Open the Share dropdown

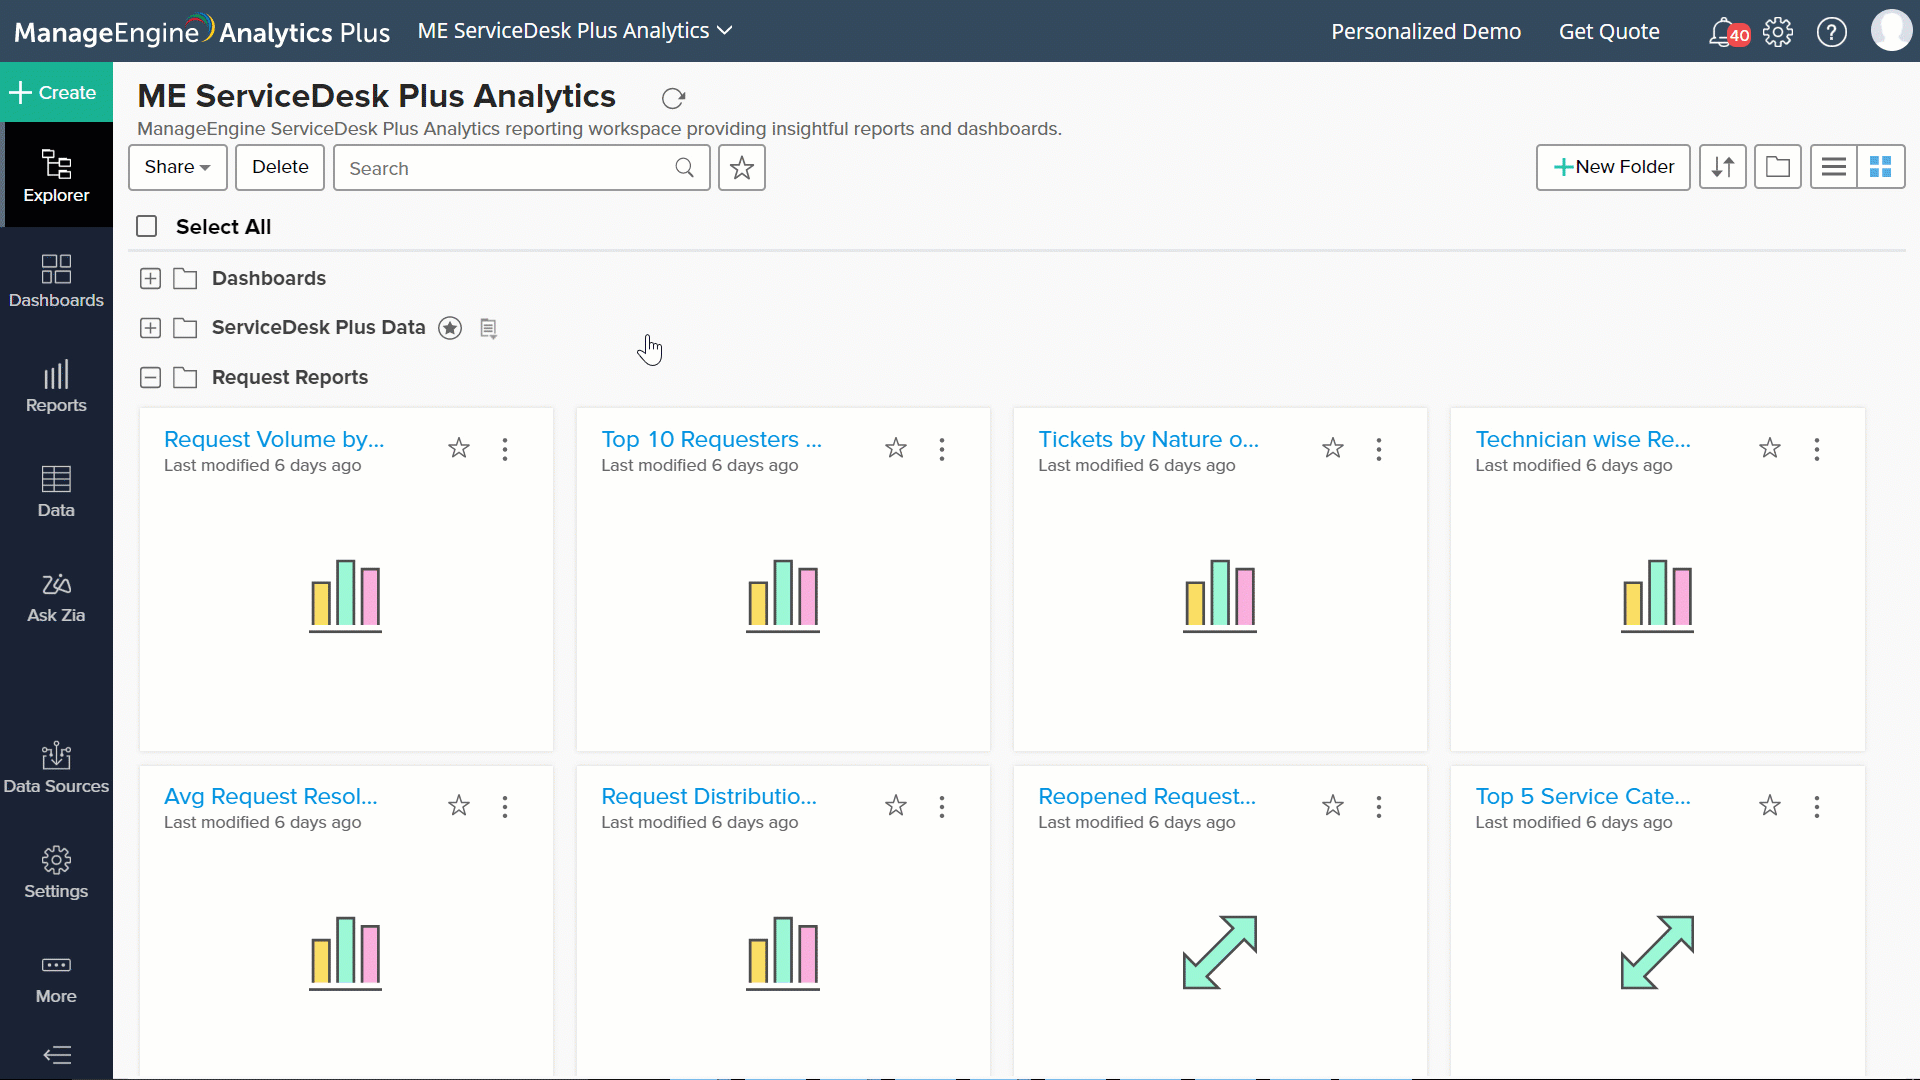pyautogui.click(x=177, y=167)
